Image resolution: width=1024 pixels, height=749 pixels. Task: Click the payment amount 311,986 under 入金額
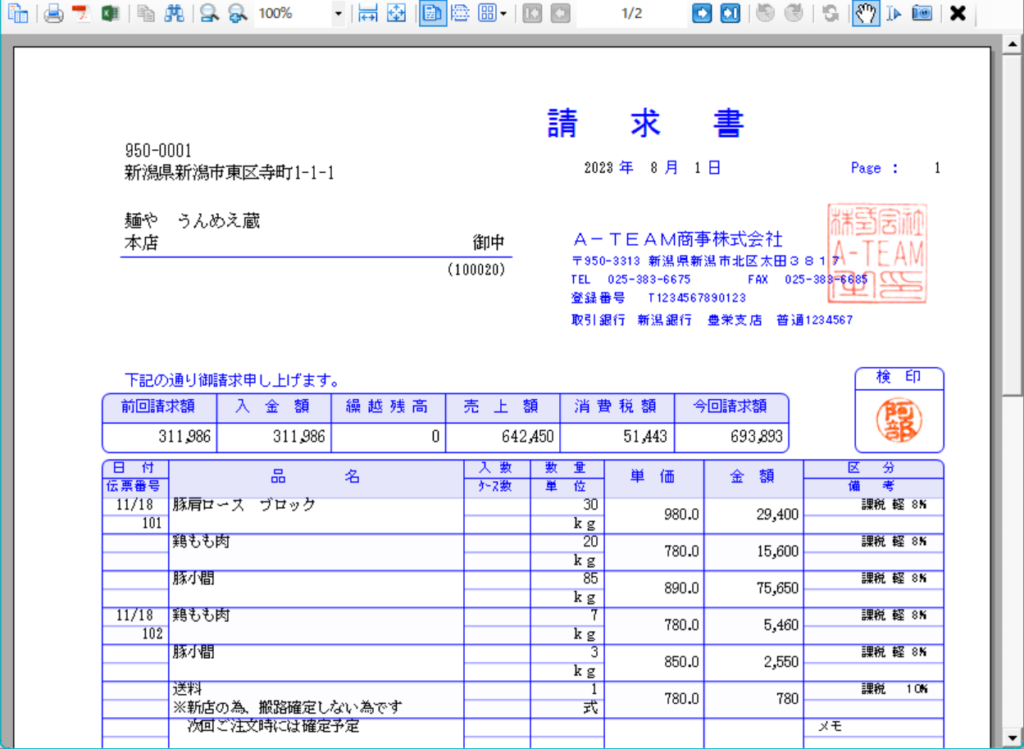pyautogui.click(x=298, y=436)
